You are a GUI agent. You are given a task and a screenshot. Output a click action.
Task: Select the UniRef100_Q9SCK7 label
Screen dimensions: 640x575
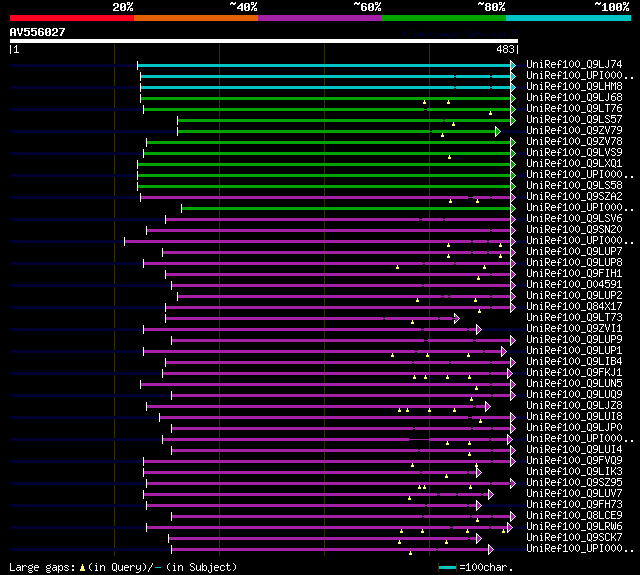pos(574,538)
